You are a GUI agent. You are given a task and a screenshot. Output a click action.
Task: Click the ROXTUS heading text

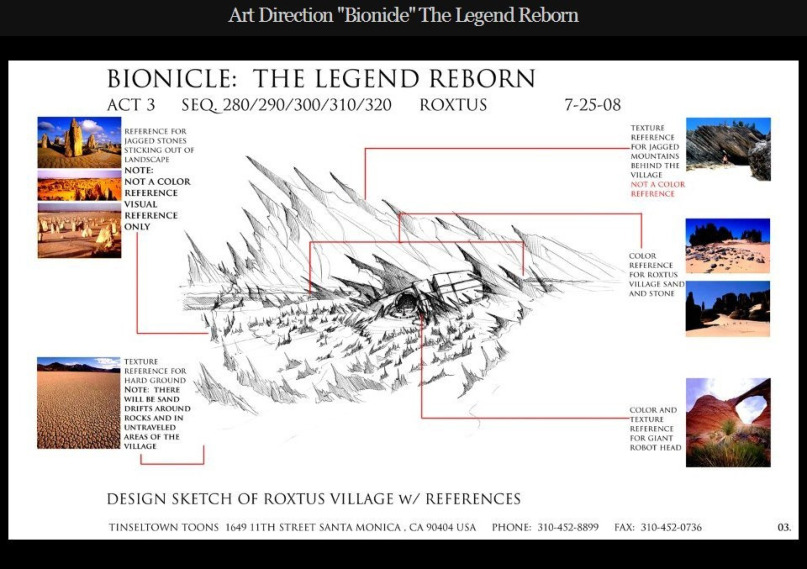[x=453, y=105]
